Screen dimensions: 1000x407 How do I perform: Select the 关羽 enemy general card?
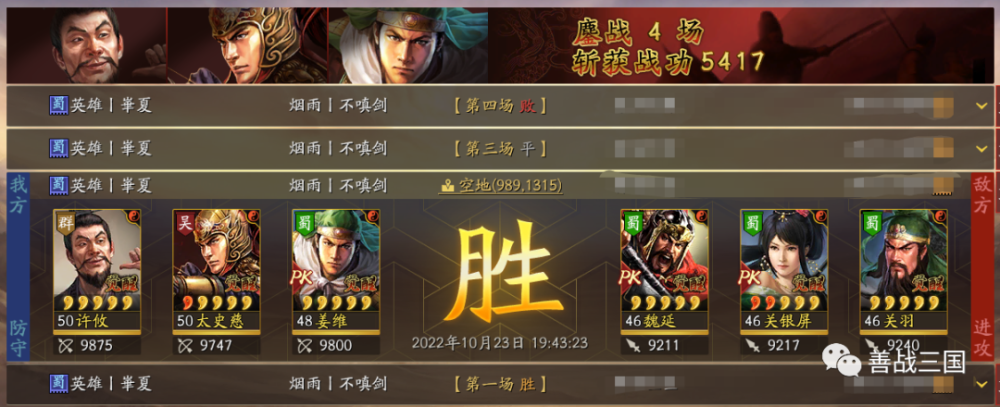point(903,271)
